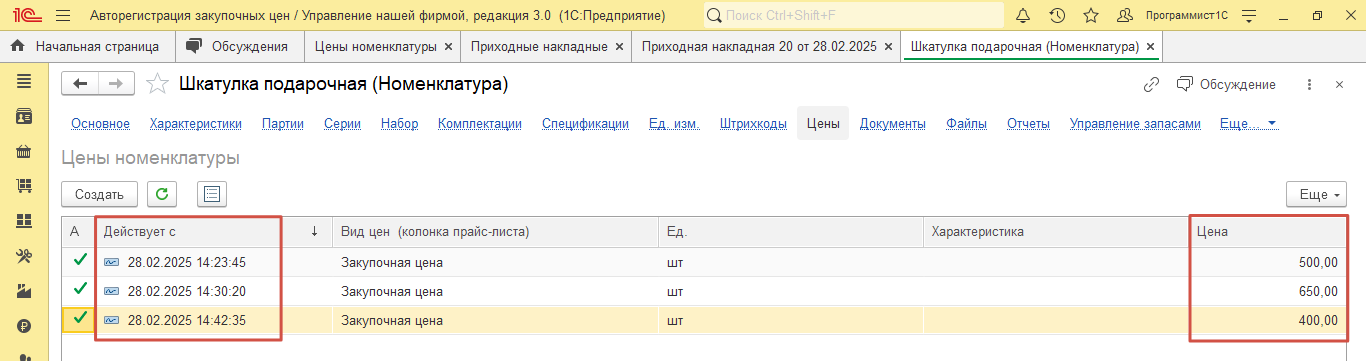Open the Production factory sidebar icon
Screen dimensions: 1366x361
(x=24, y=291)
